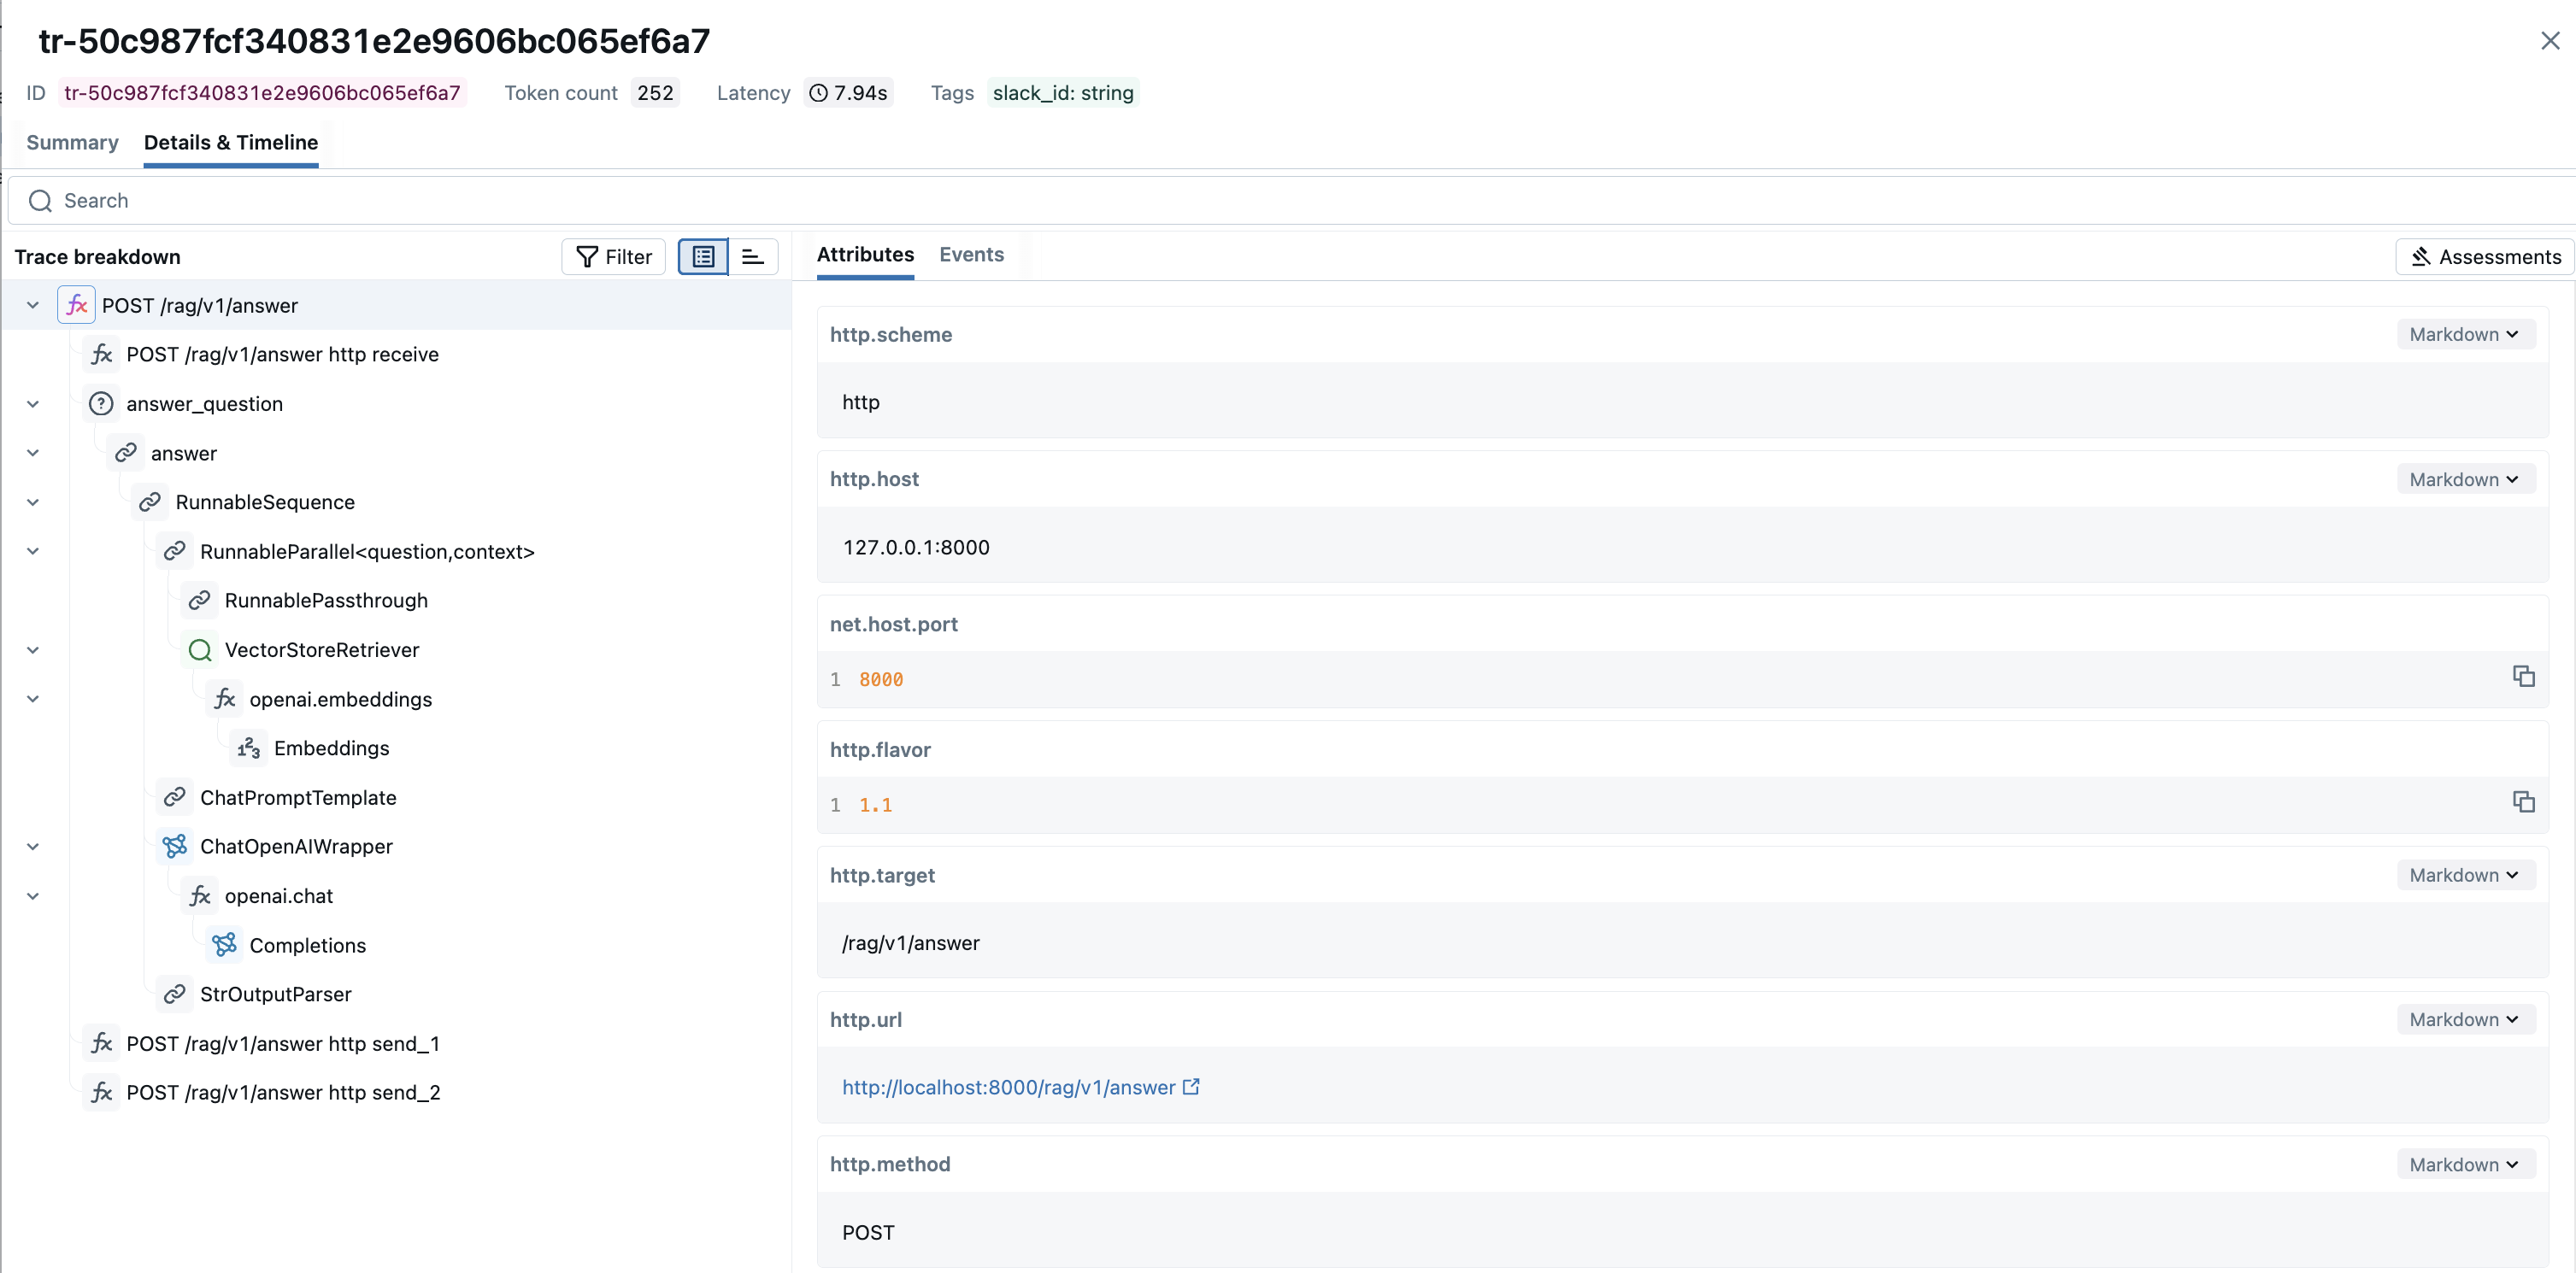Toggle the timeline view mode icon
The height and width of the screenshot is (1273, 2576).
752,256
